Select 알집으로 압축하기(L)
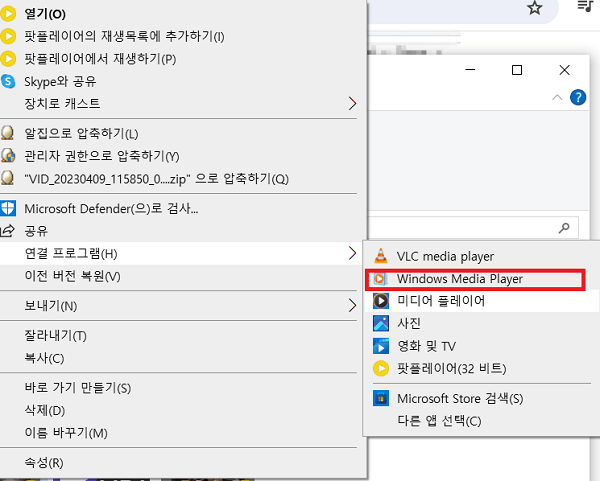Viewport: 600px width, 481px height. click(x=81, y=133)
